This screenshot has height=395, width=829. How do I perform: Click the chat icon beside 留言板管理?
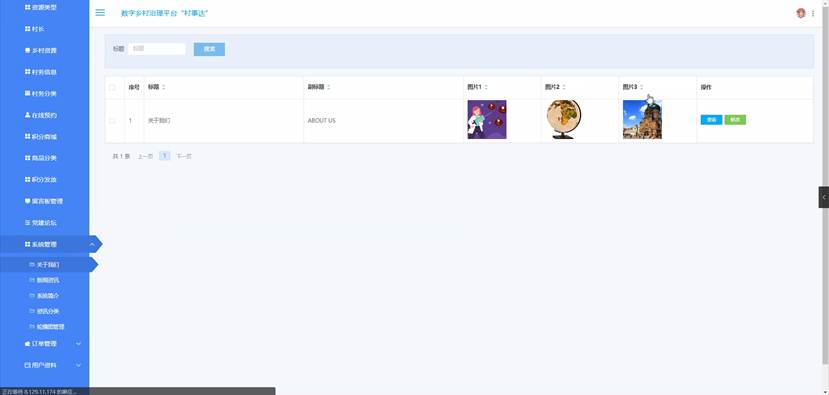[27, 201]
